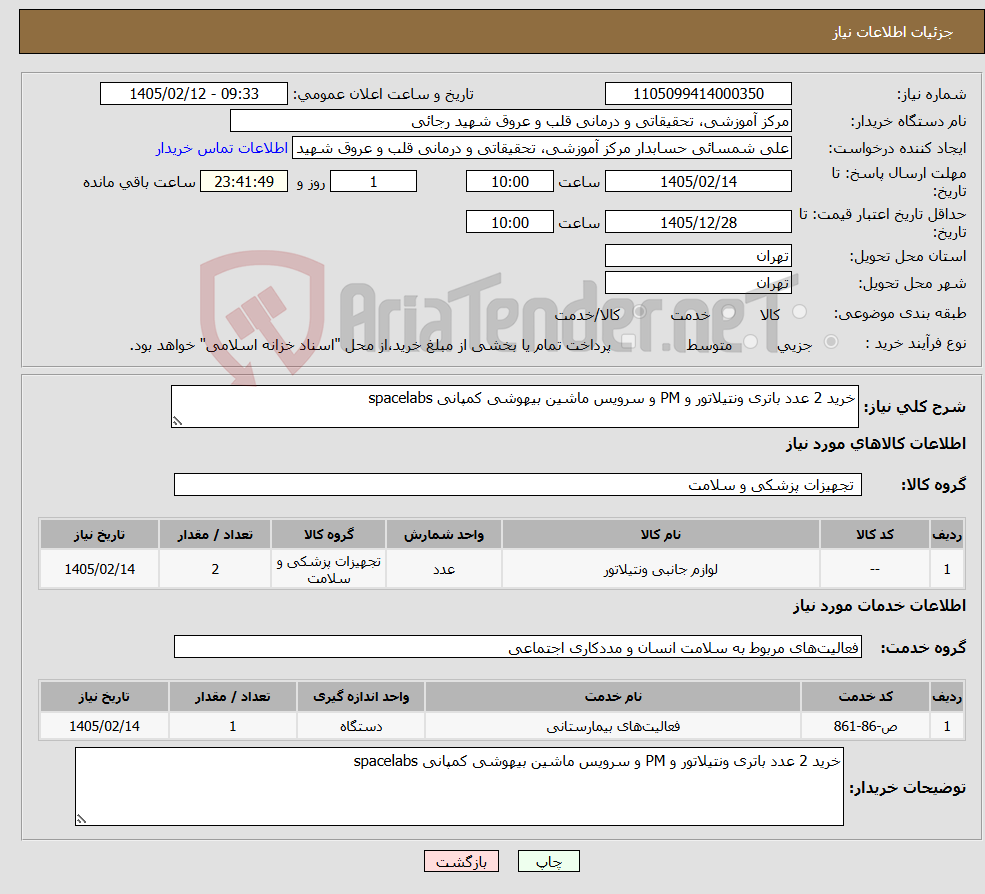
Task: Click the quantity cell showing 2
Action: (x=215, y=569)
